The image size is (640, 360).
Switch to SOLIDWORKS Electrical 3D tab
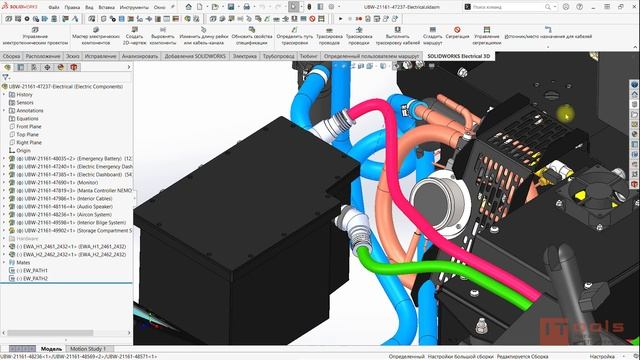[459, 56]
